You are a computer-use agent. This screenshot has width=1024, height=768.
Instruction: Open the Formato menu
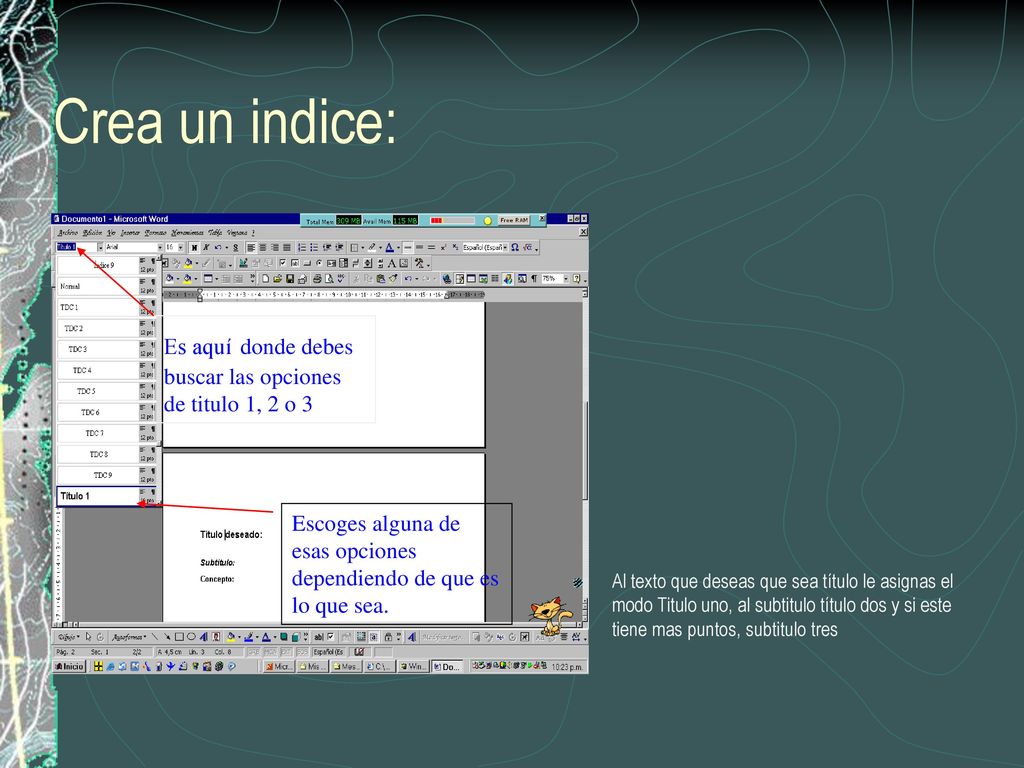coord(155,232)
